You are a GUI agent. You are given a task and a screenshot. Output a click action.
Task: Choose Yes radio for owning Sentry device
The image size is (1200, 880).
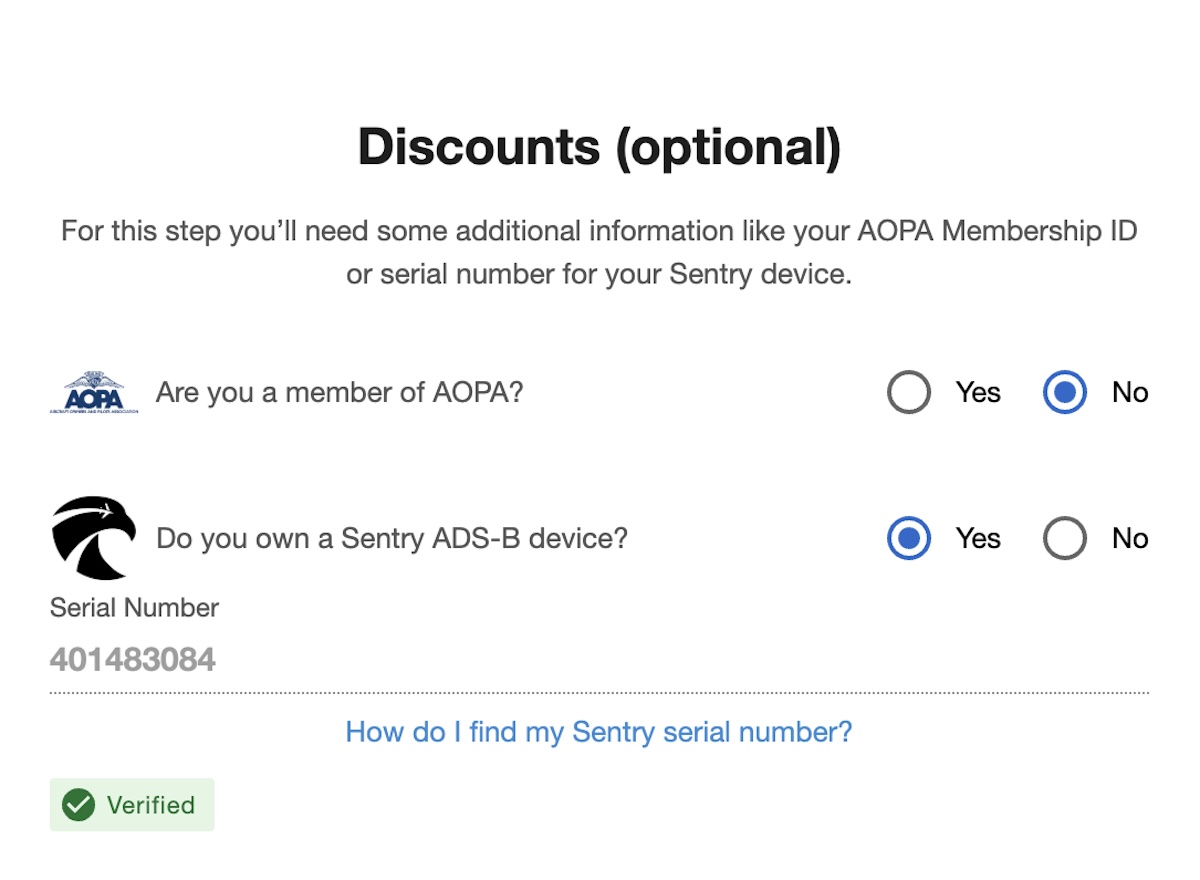[909, 539]
